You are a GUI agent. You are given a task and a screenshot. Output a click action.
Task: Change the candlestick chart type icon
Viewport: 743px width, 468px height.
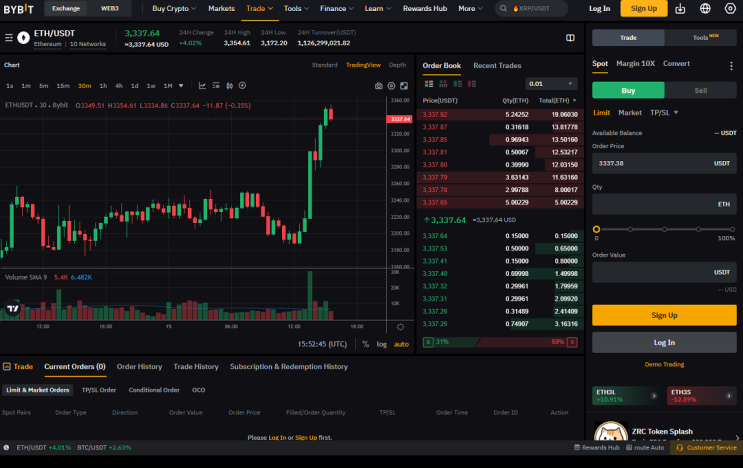229,86
